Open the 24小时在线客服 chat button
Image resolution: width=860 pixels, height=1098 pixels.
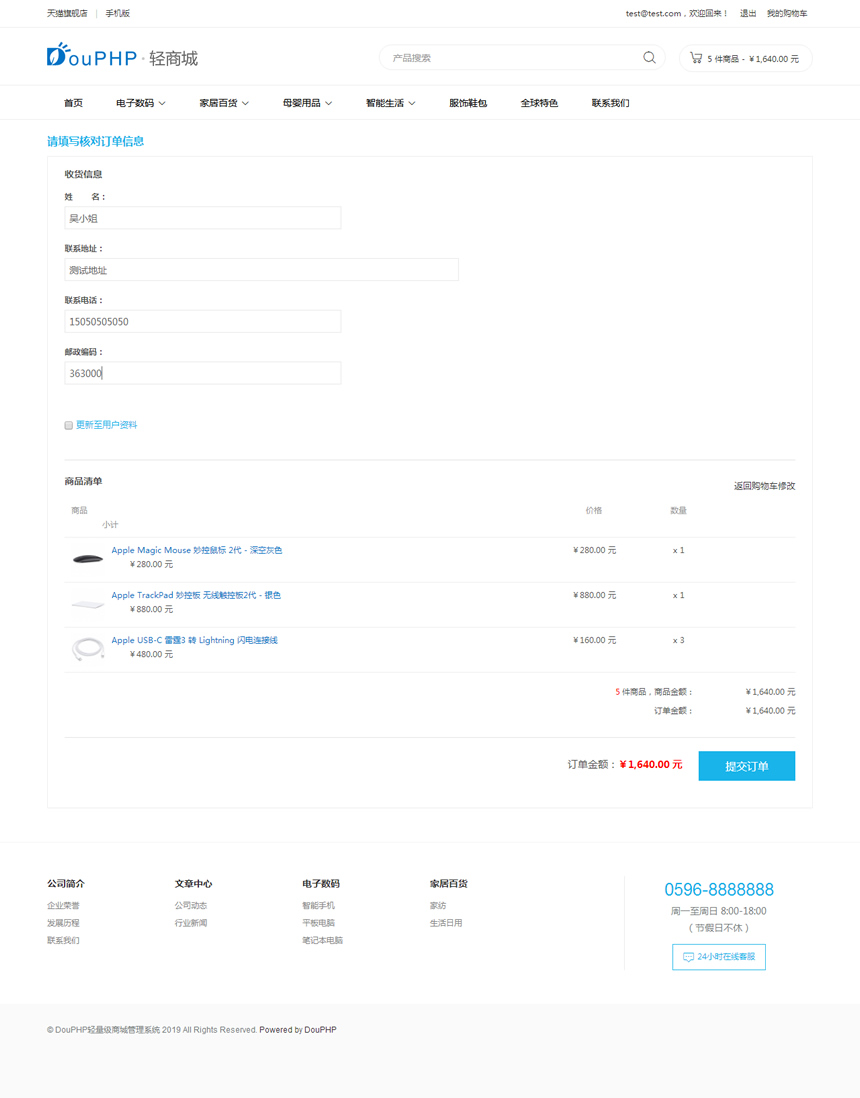pos(719,957)
